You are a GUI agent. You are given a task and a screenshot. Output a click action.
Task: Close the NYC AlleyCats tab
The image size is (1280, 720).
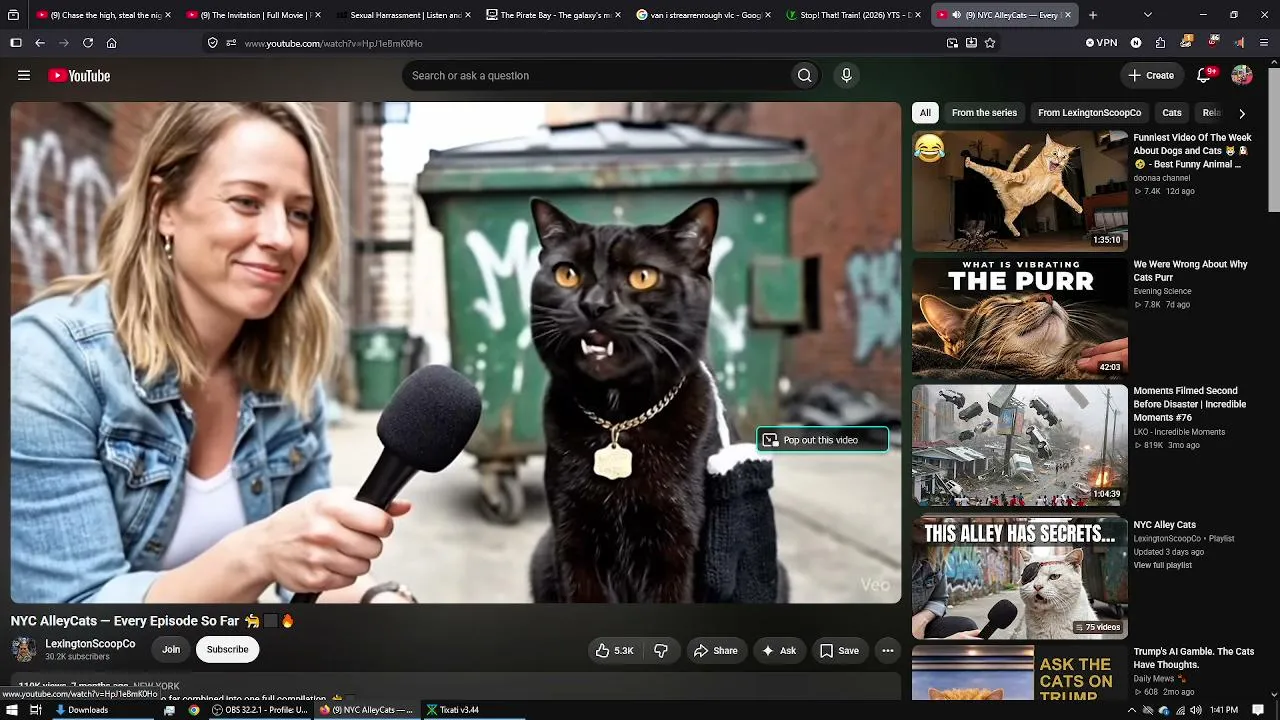(1068, 15)
